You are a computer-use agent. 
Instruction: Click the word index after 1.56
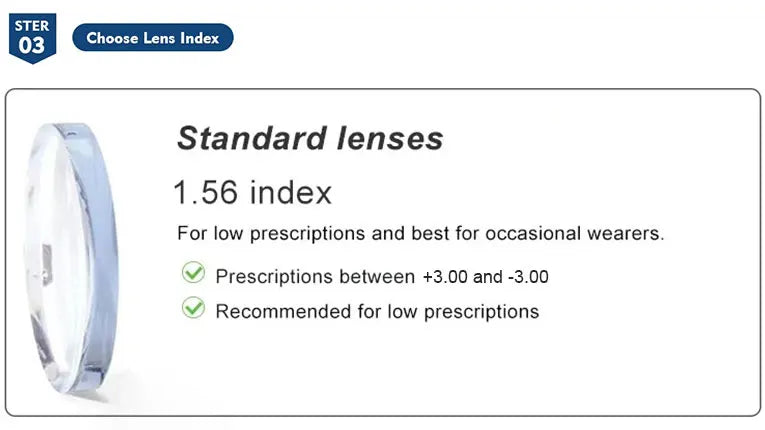[291, 192]
